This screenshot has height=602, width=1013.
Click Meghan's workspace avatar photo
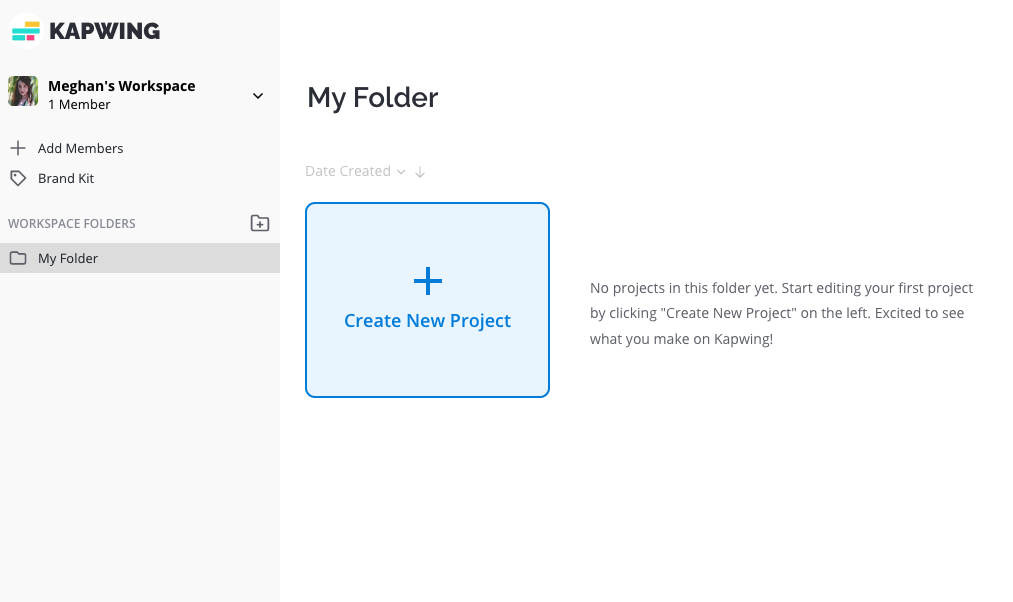(x=23, y=92)
